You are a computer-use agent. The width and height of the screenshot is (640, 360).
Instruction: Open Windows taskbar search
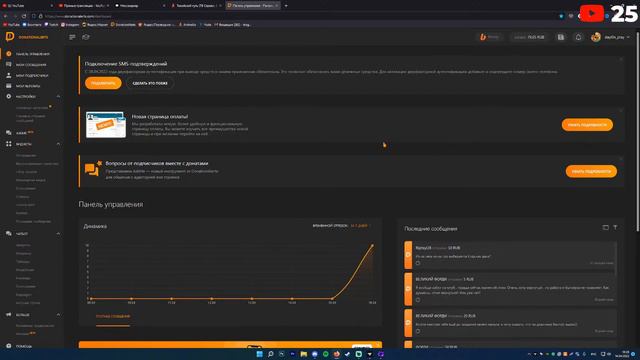[x=270, y=354]
